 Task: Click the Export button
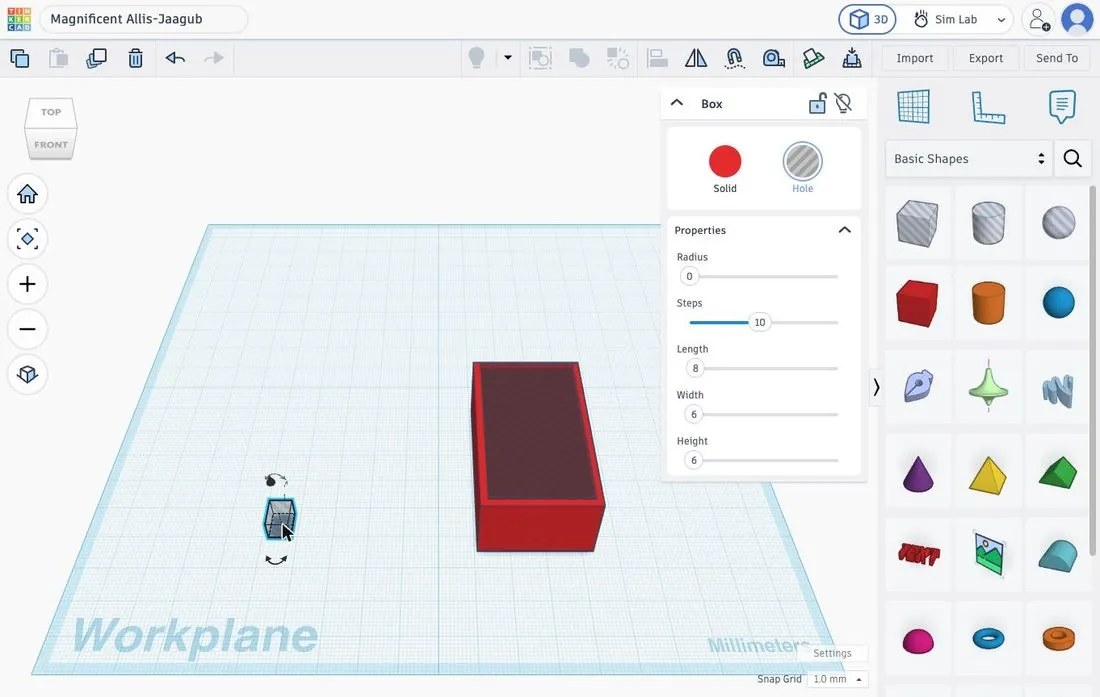(x=986, y=58)
